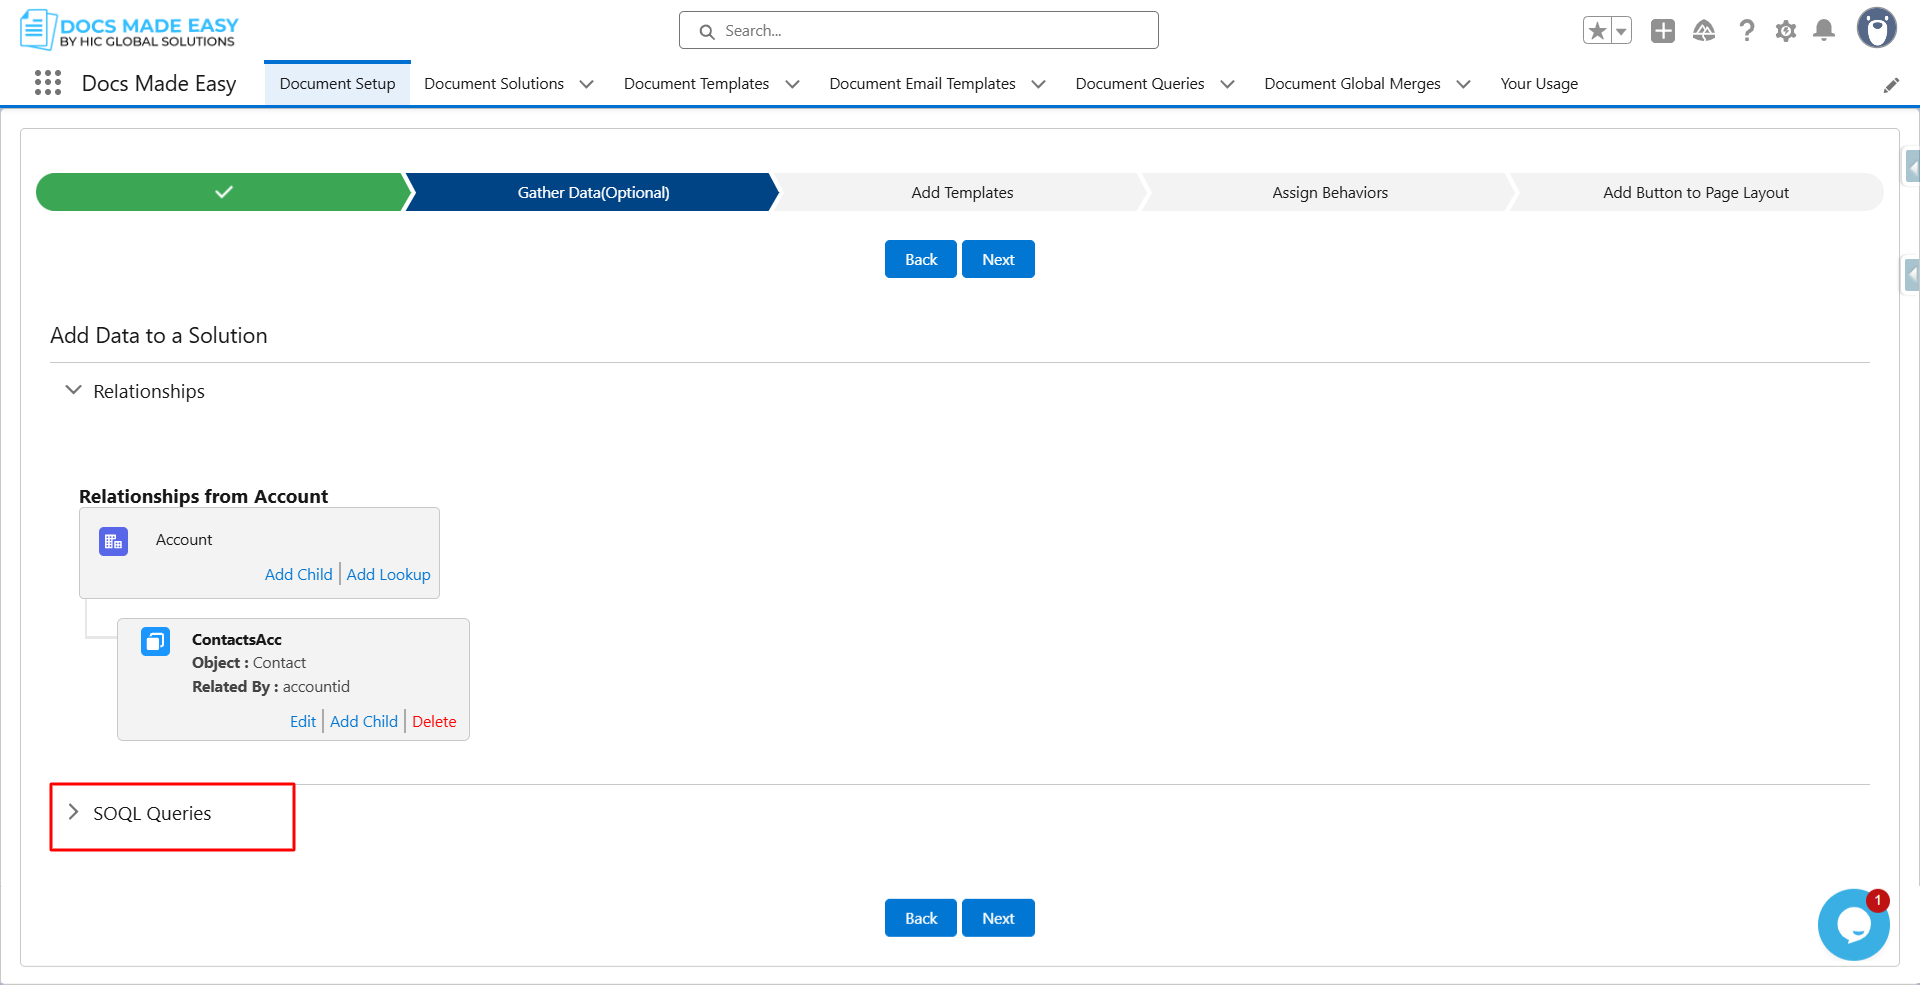Image resolution: width=1920 pixels, height=986 pixels.
Task: Open the chat bubble widget
Action: 1852,925
